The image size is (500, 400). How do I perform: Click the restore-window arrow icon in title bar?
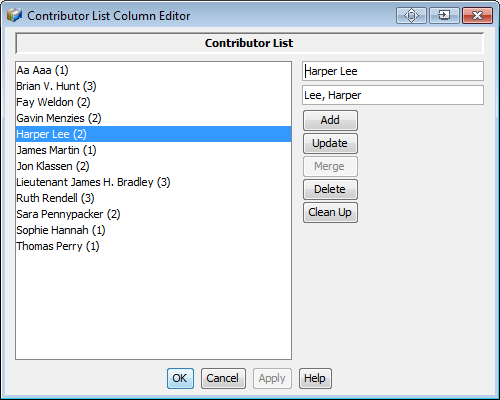click(x=444, y=15)
